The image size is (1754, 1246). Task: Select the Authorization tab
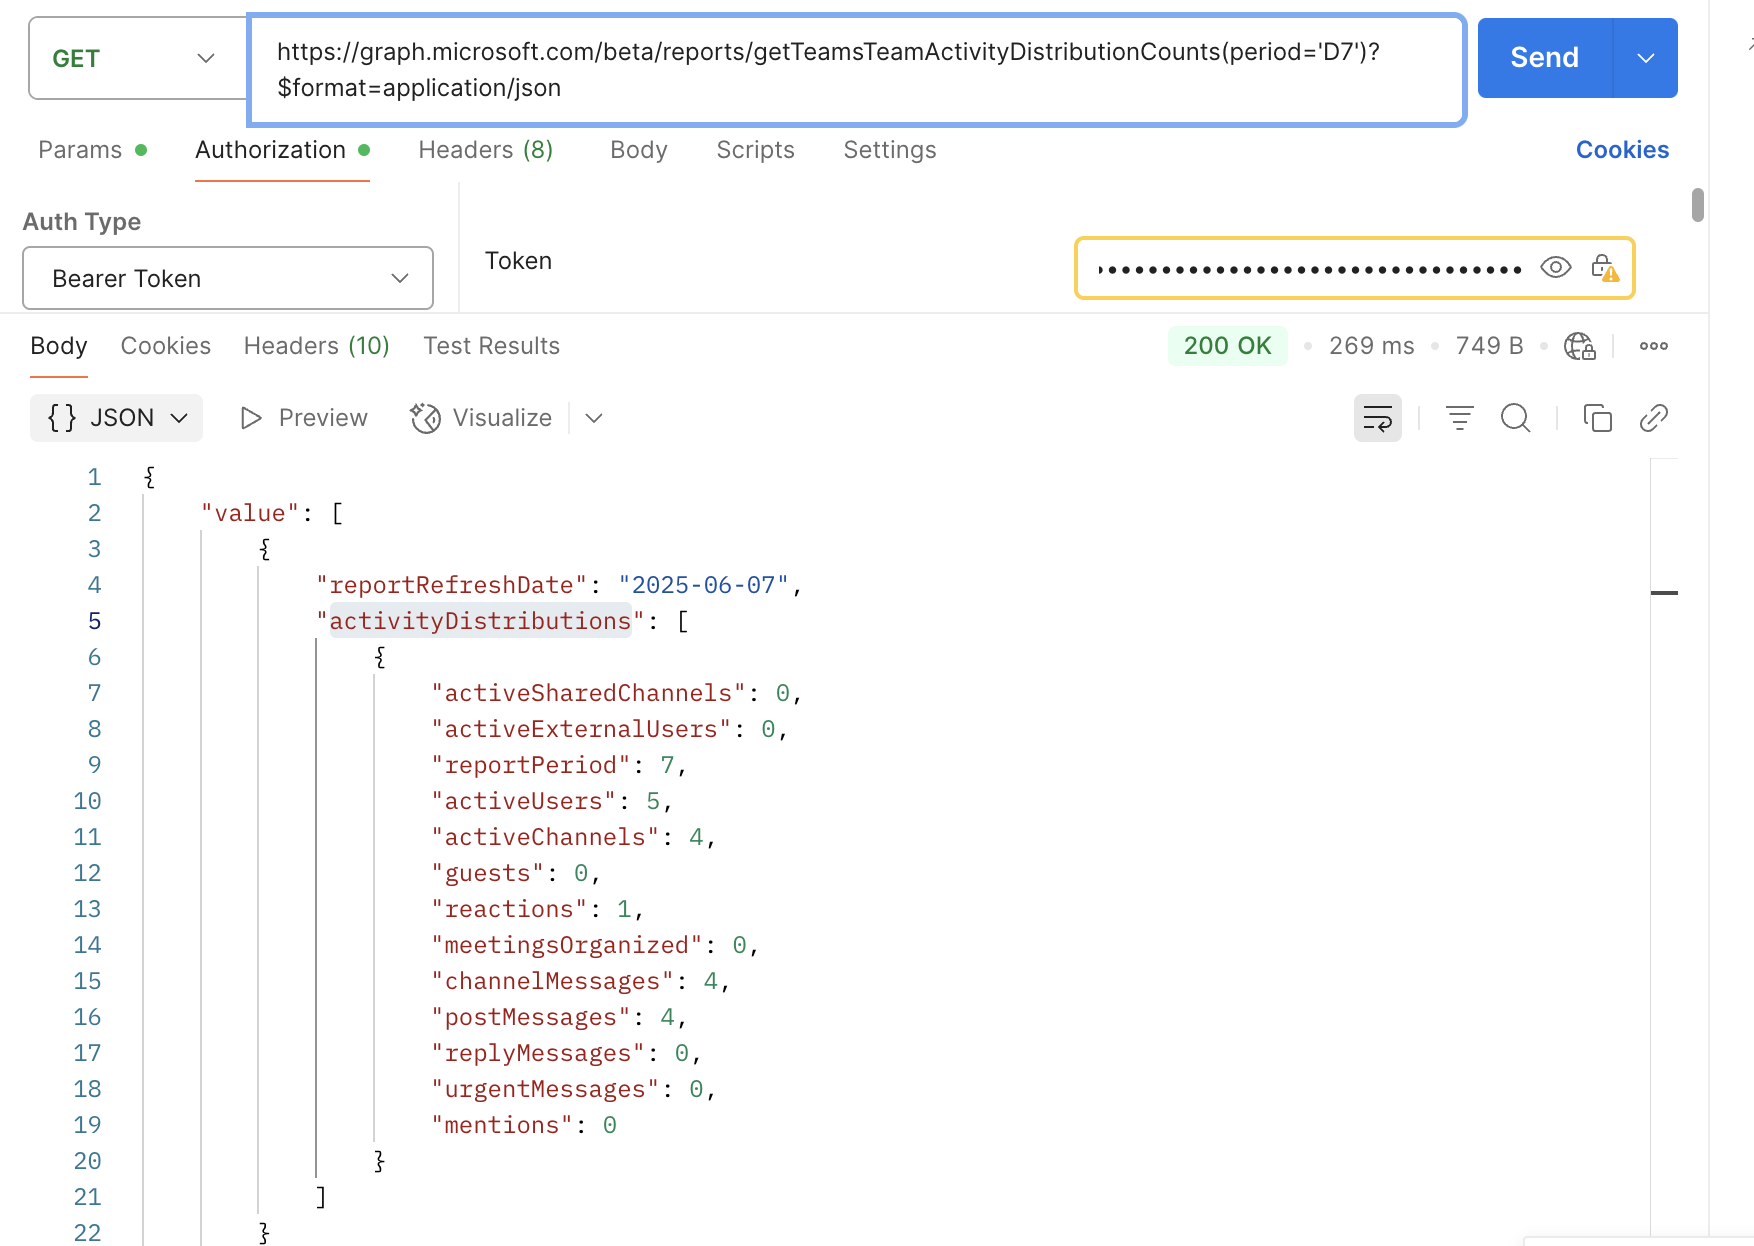point(282,150)
